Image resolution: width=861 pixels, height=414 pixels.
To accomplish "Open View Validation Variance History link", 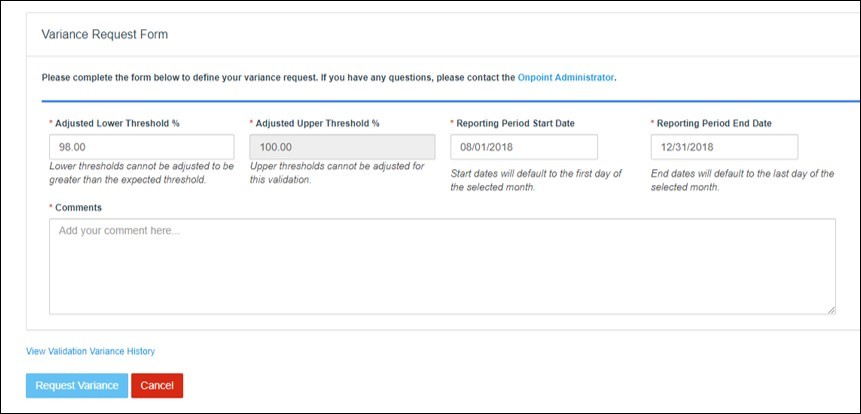I will (x=91, y=351).
